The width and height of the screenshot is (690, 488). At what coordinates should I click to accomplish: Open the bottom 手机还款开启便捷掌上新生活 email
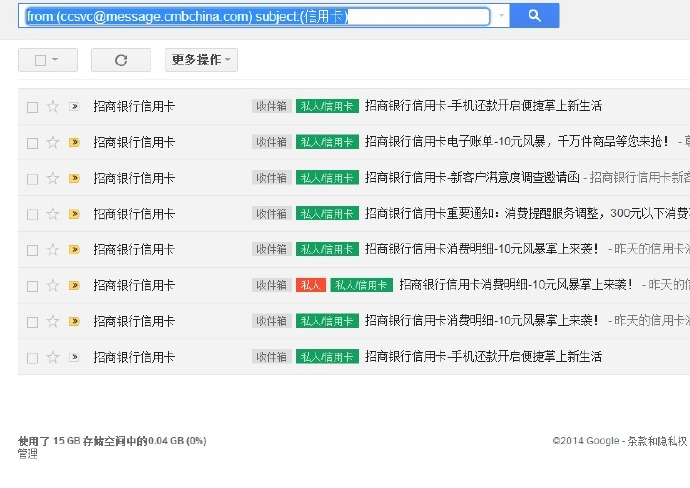coord(483,356)
